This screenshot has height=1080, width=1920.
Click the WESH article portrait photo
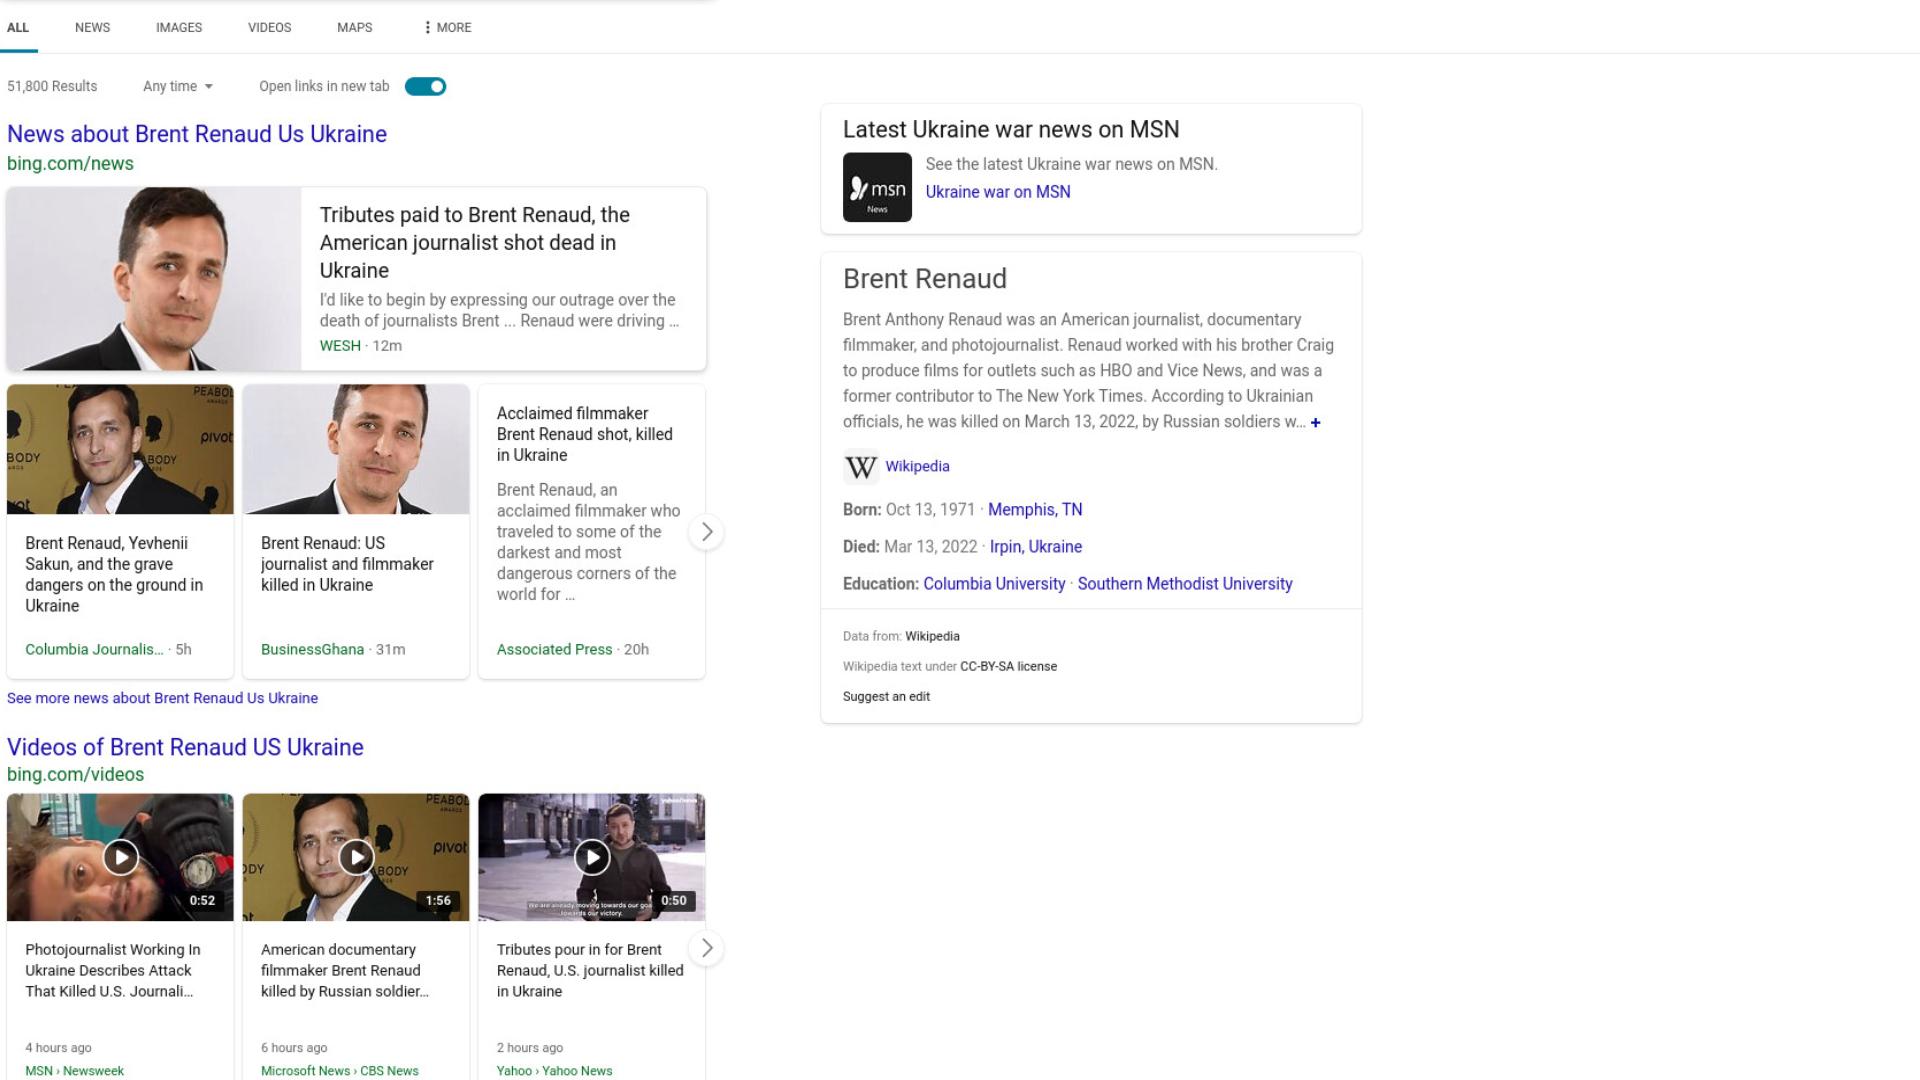tap(154, 278)
